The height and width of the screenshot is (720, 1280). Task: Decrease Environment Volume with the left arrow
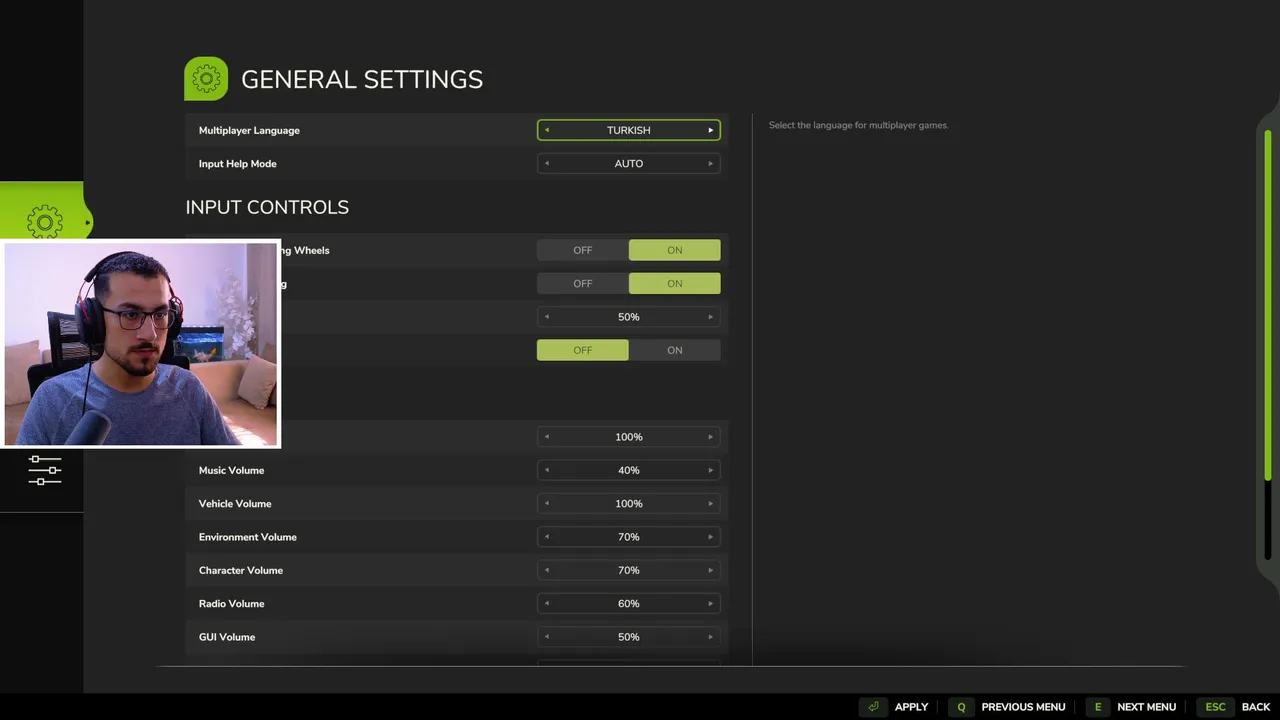[x=547, y=537]
